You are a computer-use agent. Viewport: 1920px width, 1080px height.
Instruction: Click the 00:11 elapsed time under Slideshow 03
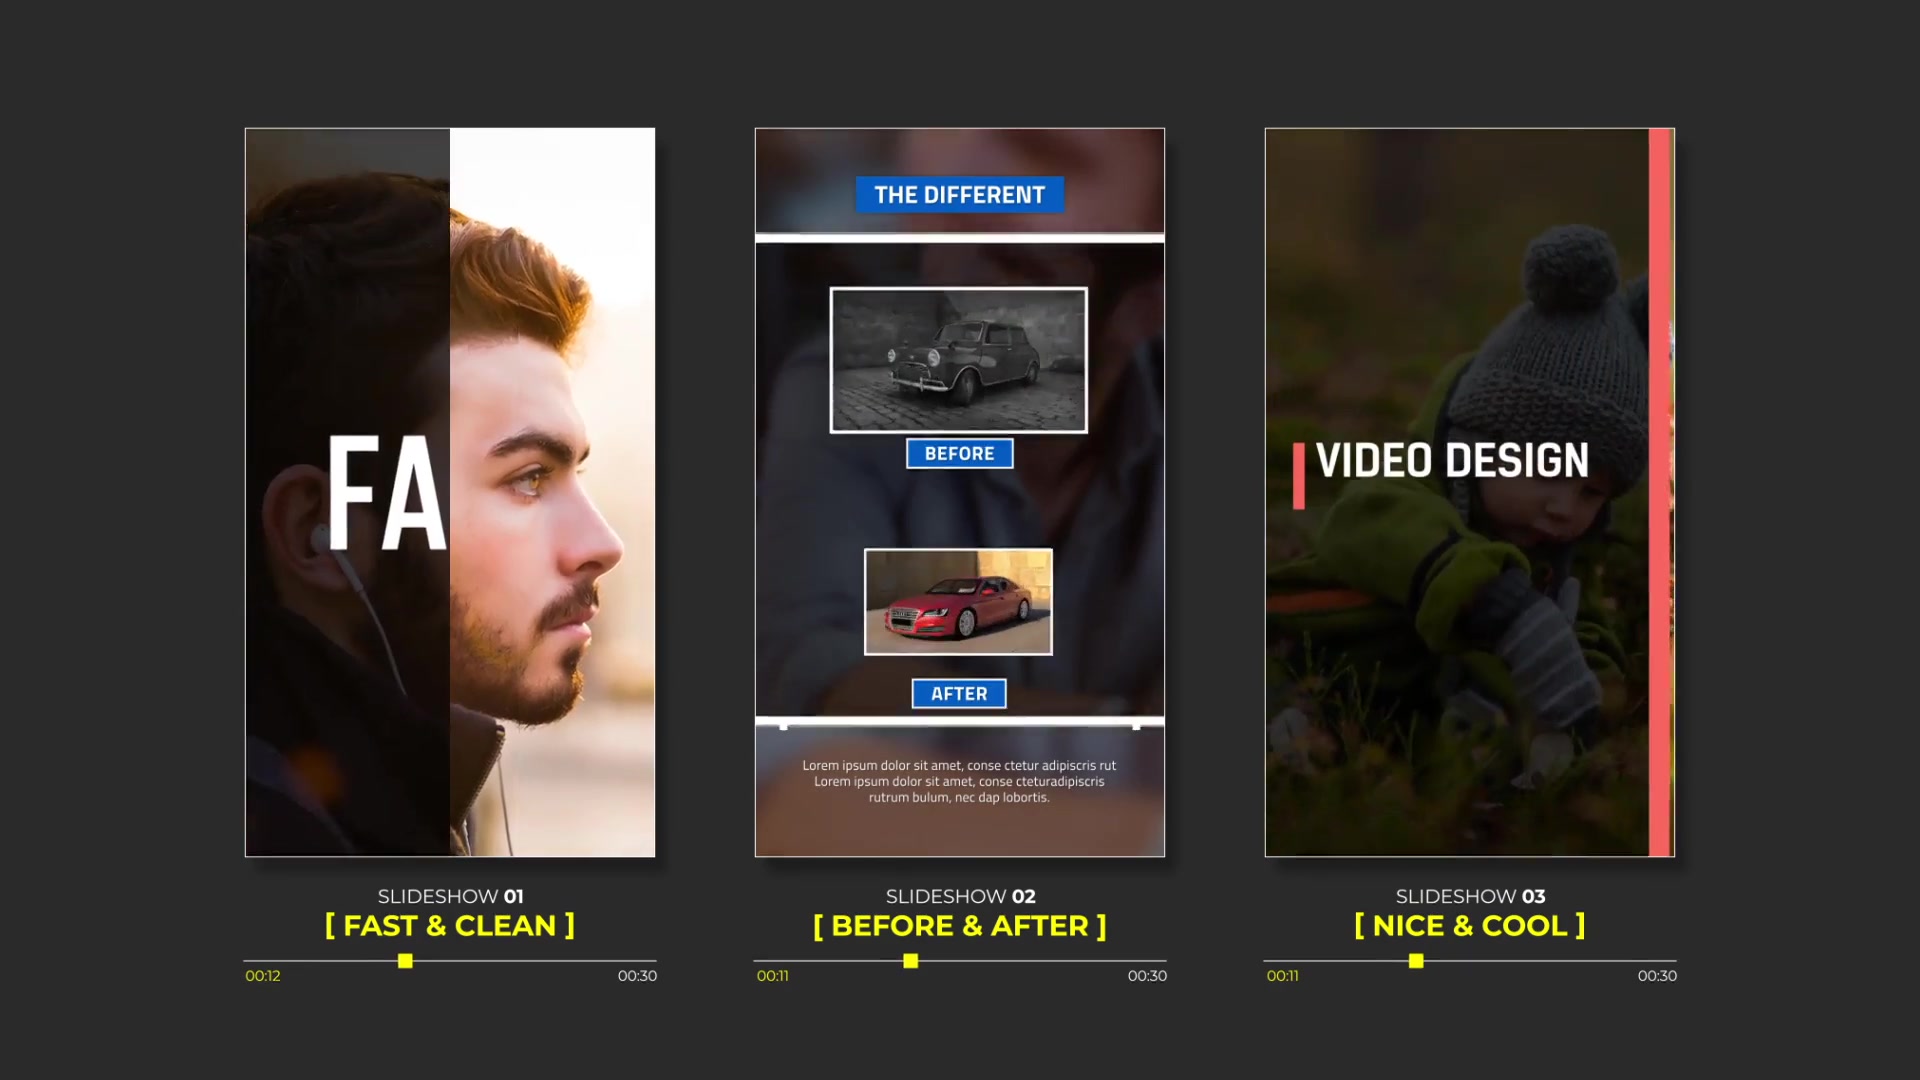coord(1283,976)
